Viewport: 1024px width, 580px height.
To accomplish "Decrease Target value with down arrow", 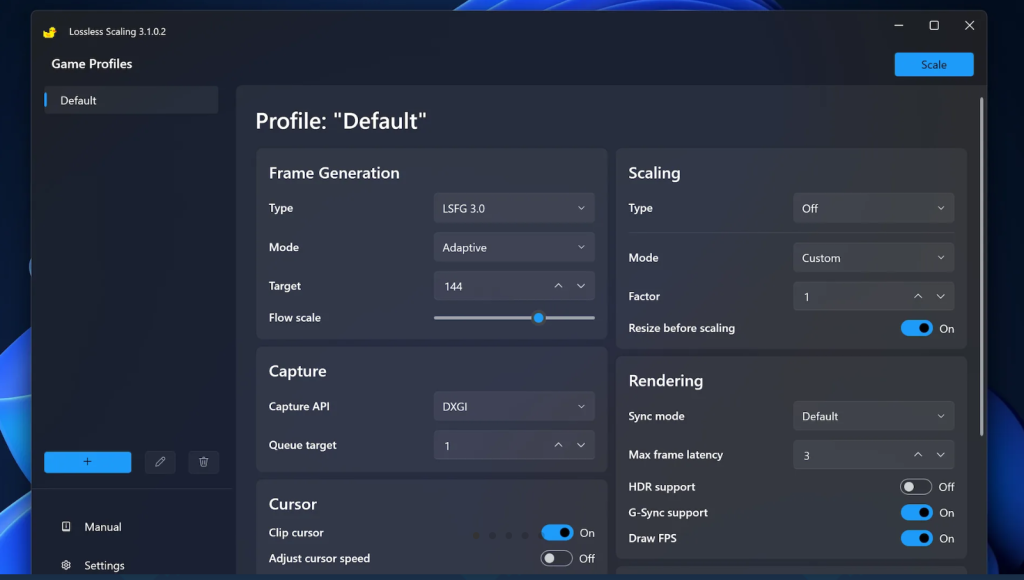I will click(581, 286).
